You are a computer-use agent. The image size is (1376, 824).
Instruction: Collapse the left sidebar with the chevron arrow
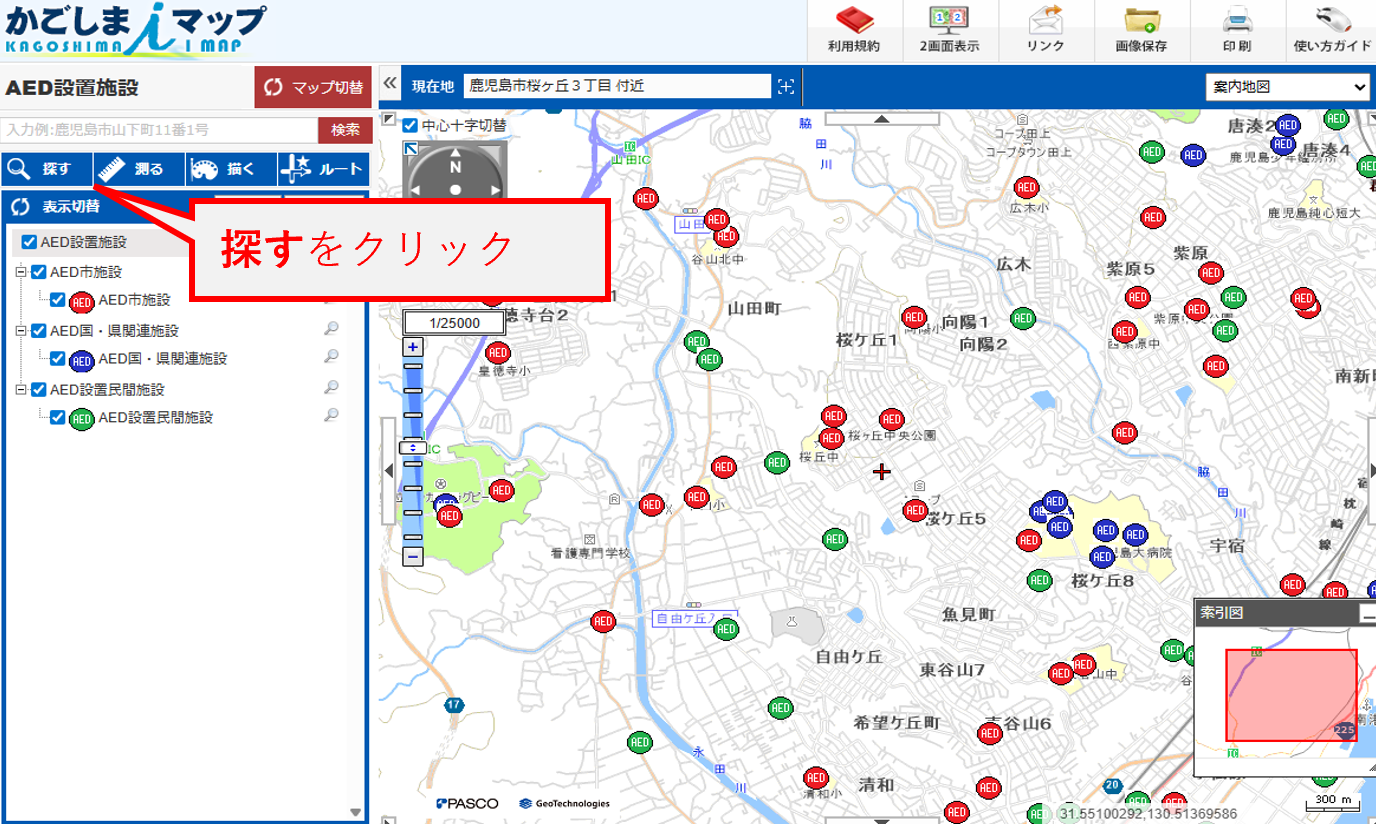(x=388, y=85)
